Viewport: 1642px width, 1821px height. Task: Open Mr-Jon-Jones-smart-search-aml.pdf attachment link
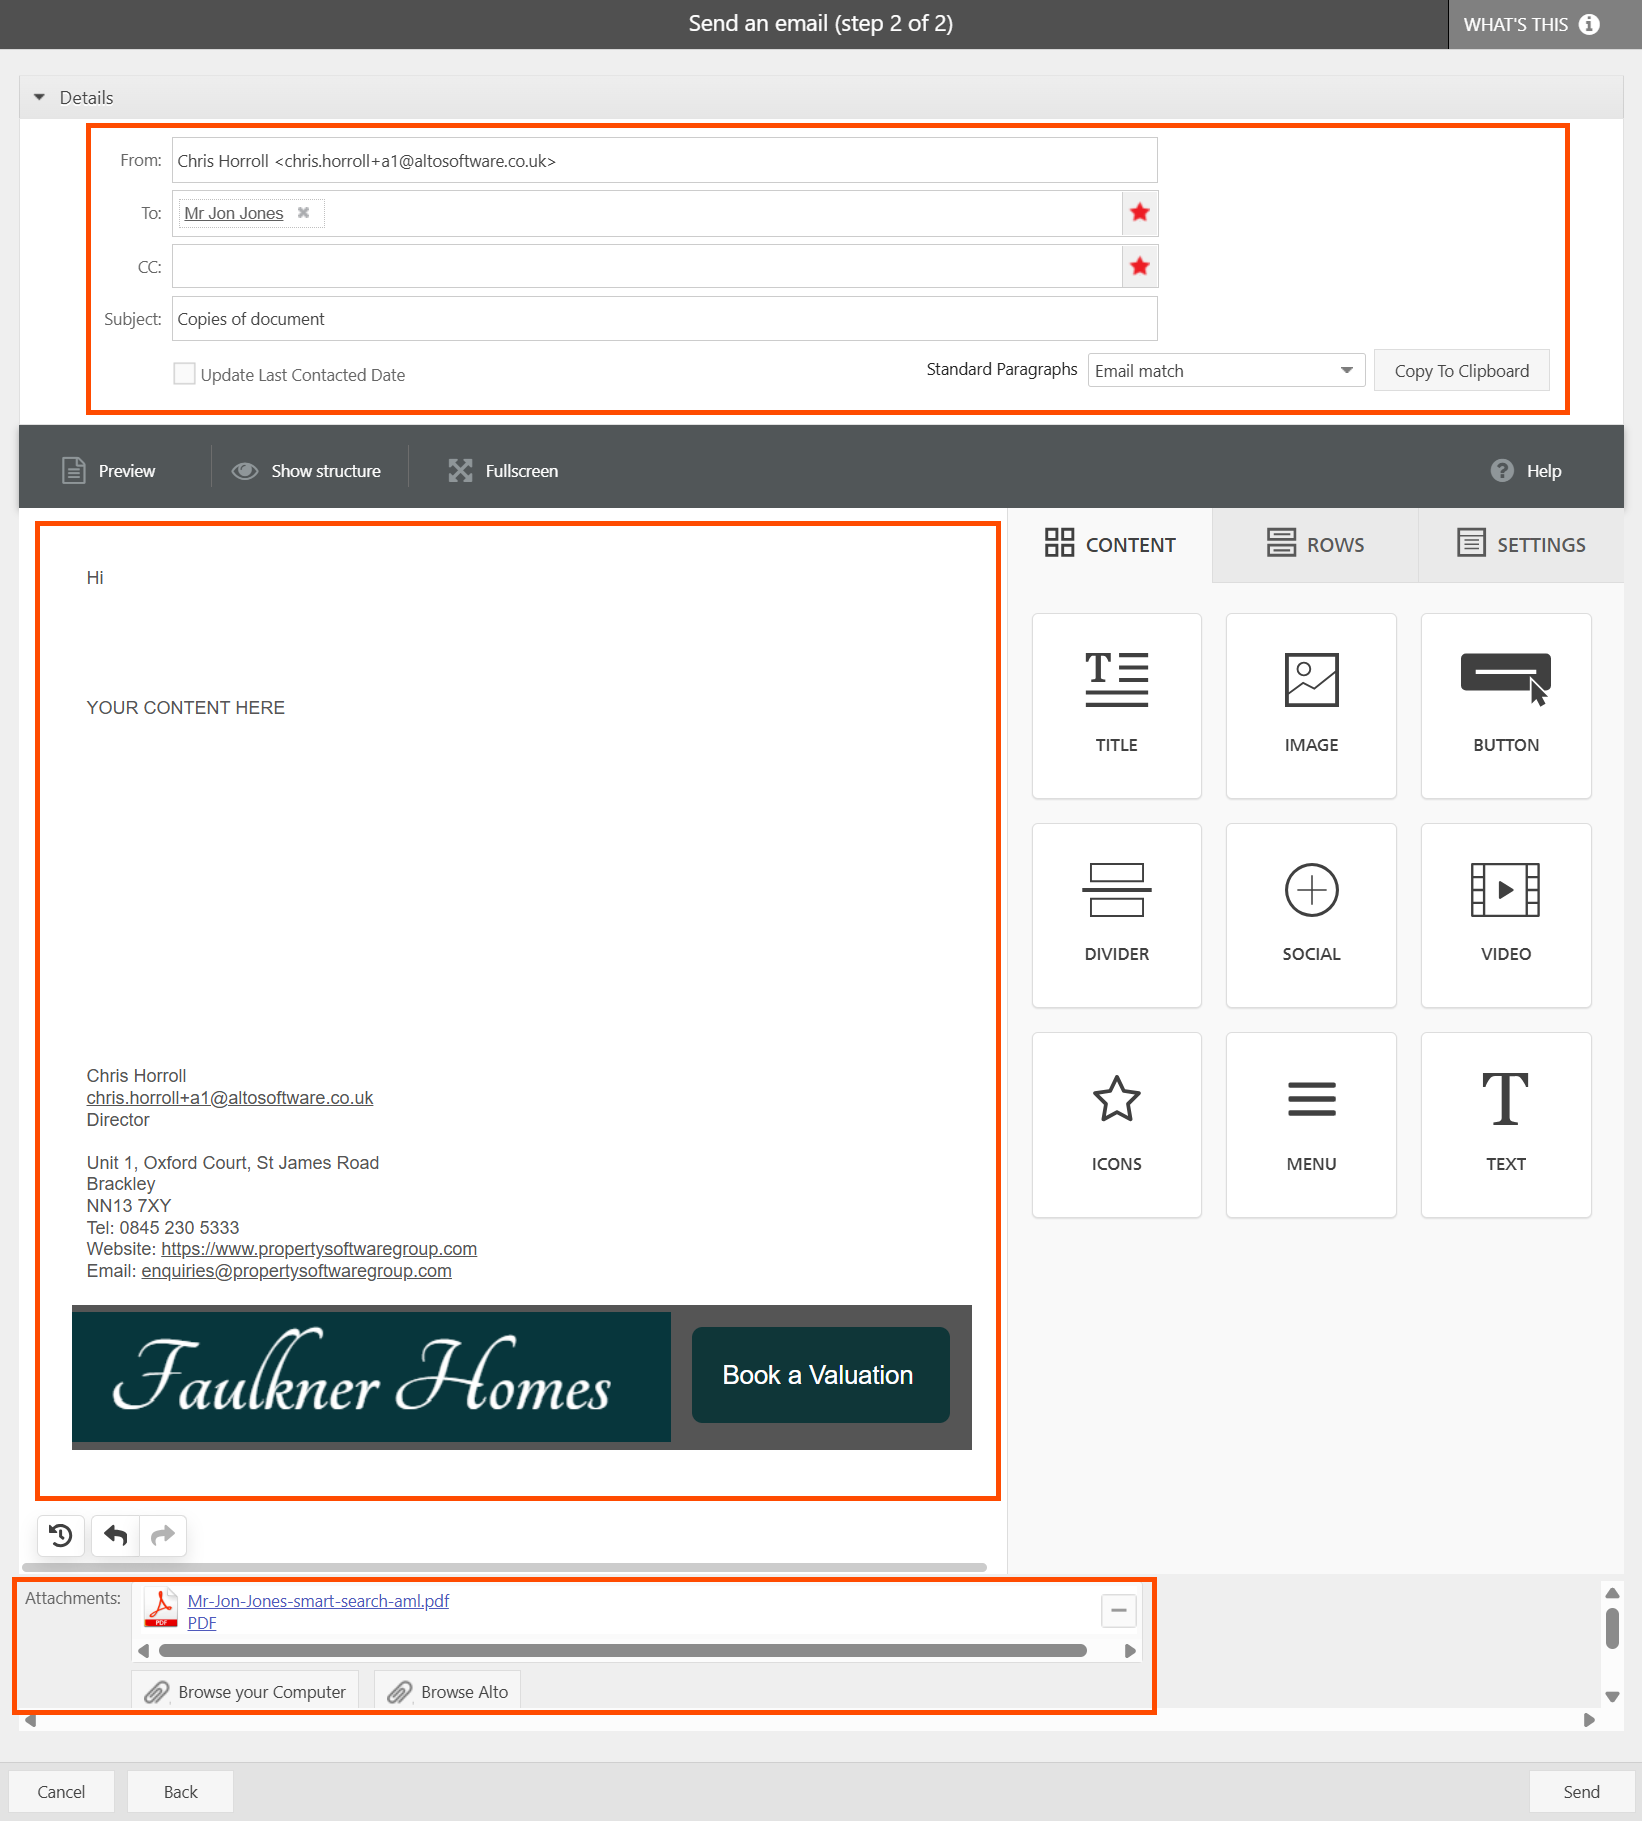coord(318,1601)
